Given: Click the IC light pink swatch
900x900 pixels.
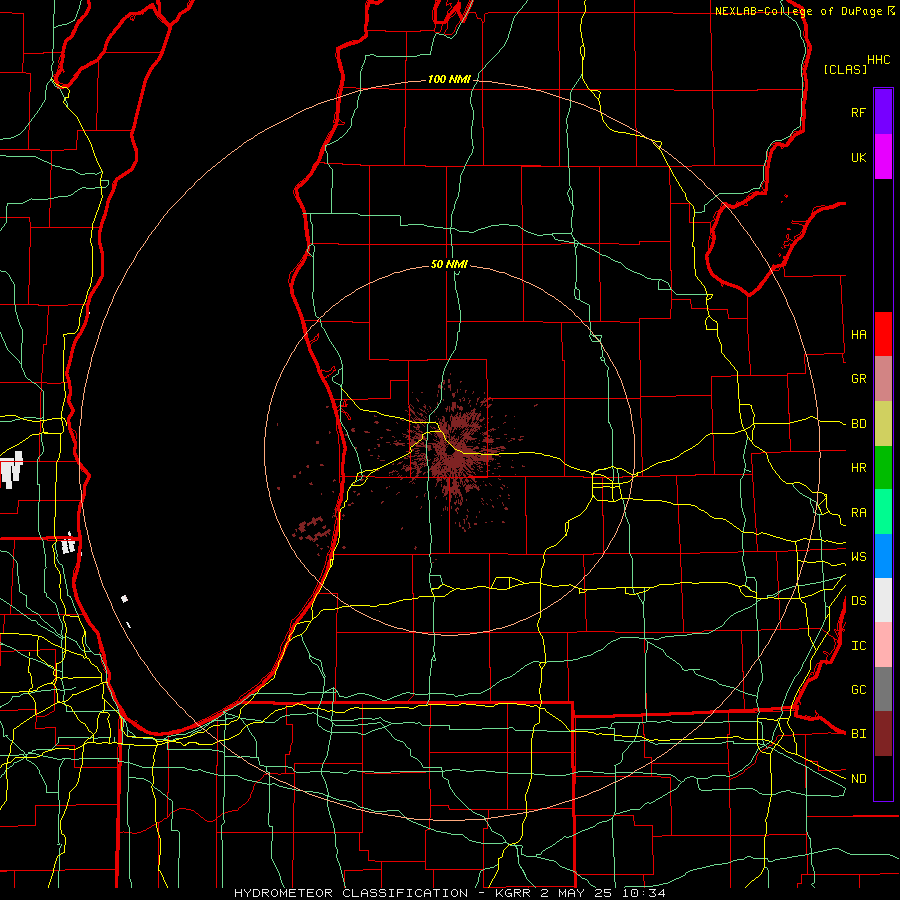Looking at the screenshot, I should (883, 645).
